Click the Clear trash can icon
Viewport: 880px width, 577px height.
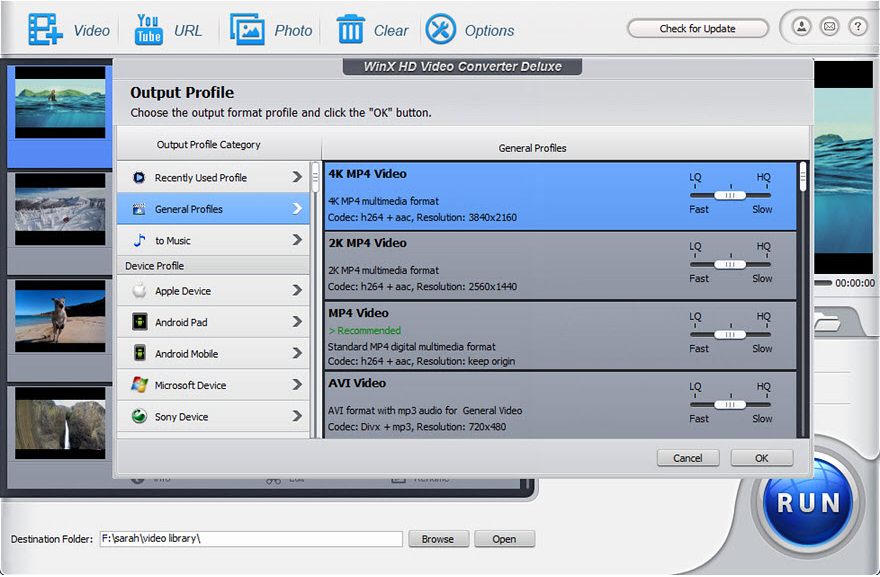point(351,29)
